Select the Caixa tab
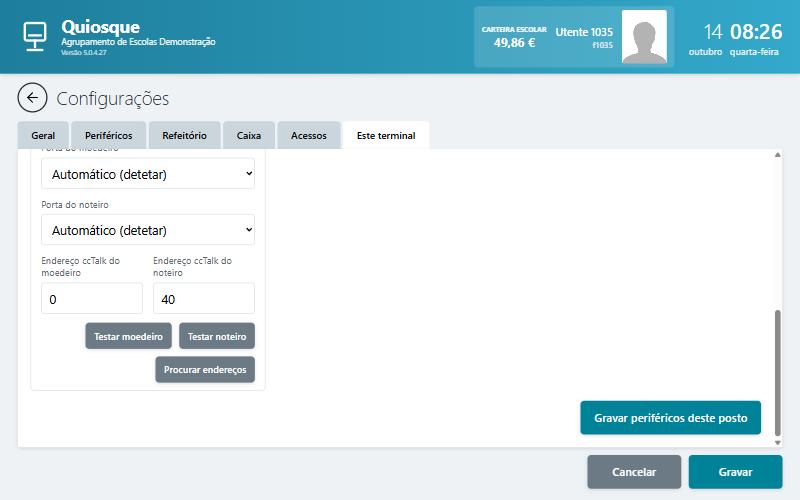800x500 pixels. click(x=249, y=135)
